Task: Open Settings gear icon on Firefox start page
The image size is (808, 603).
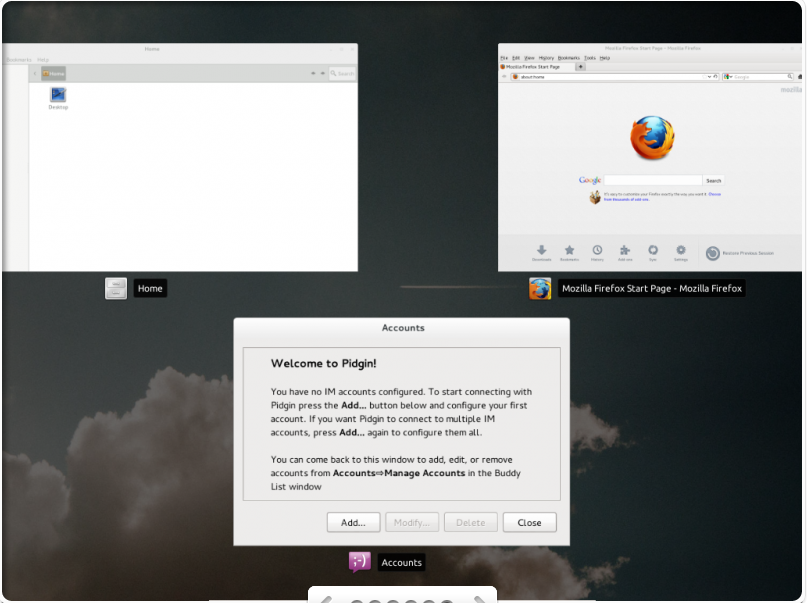Action: [681, 250]
